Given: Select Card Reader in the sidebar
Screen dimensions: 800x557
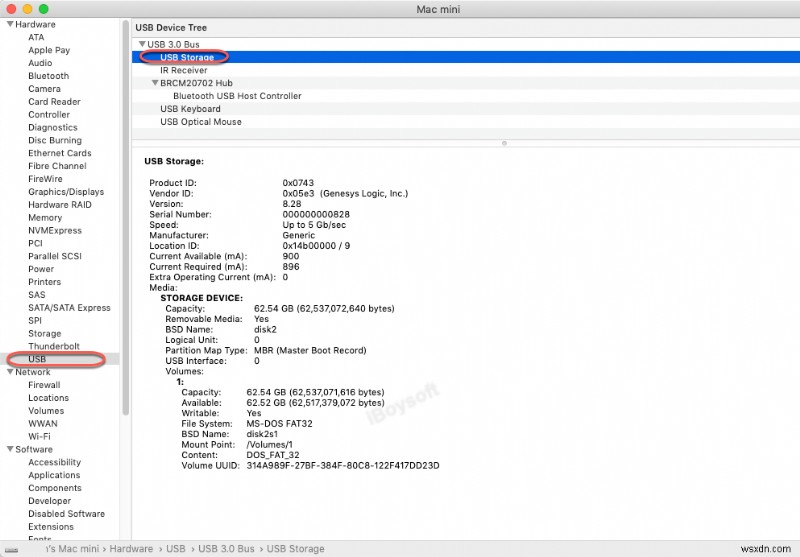Looking at the screenshot, I should click(x=55, y=102).
